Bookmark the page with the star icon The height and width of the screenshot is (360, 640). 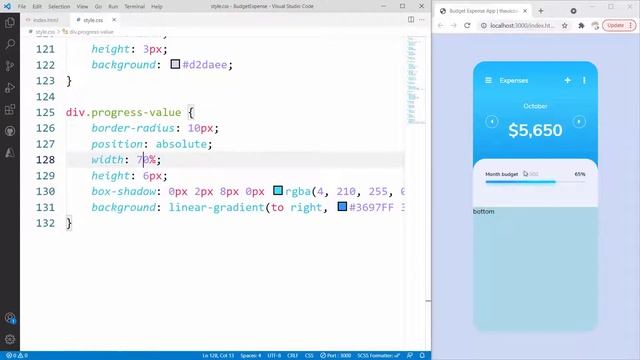(564, 25)
